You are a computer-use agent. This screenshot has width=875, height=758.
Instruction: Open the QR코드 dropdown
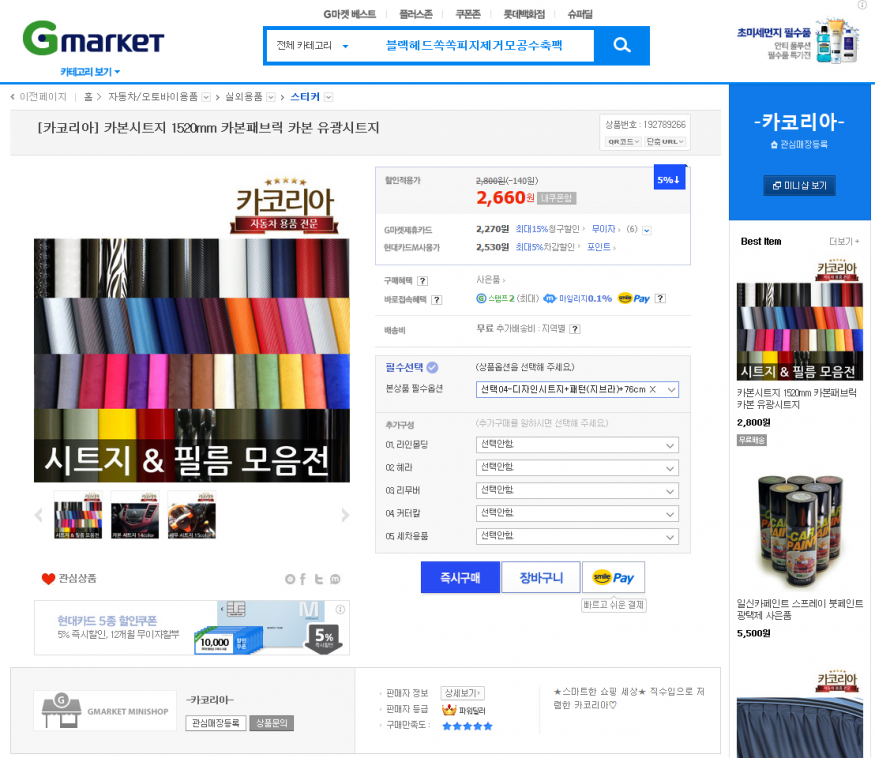(623, 142)
